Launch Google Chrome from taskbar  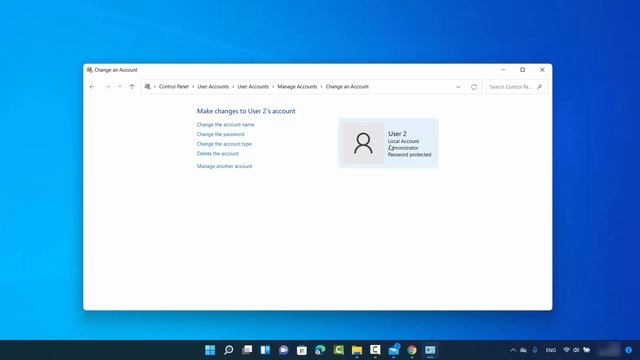click(x=412, y=350)
